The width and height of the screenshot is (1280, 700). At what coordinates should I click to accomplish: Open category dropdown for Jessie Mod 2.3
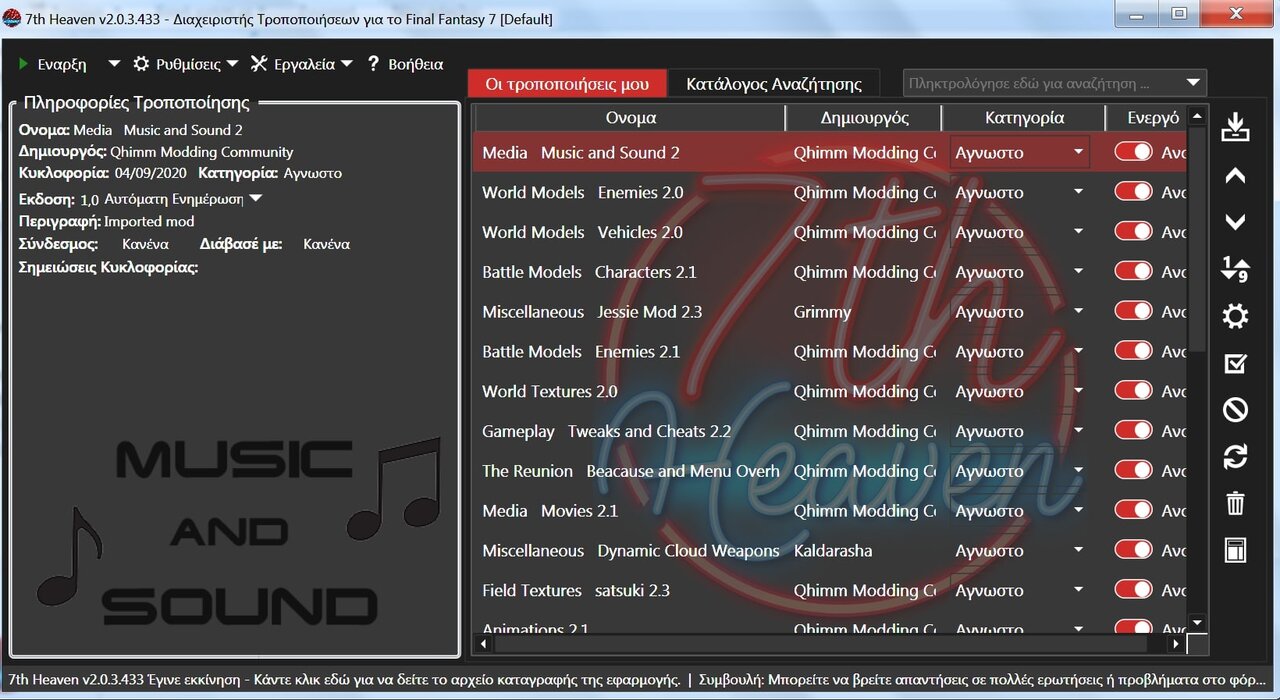click(x=1078, y=312)
